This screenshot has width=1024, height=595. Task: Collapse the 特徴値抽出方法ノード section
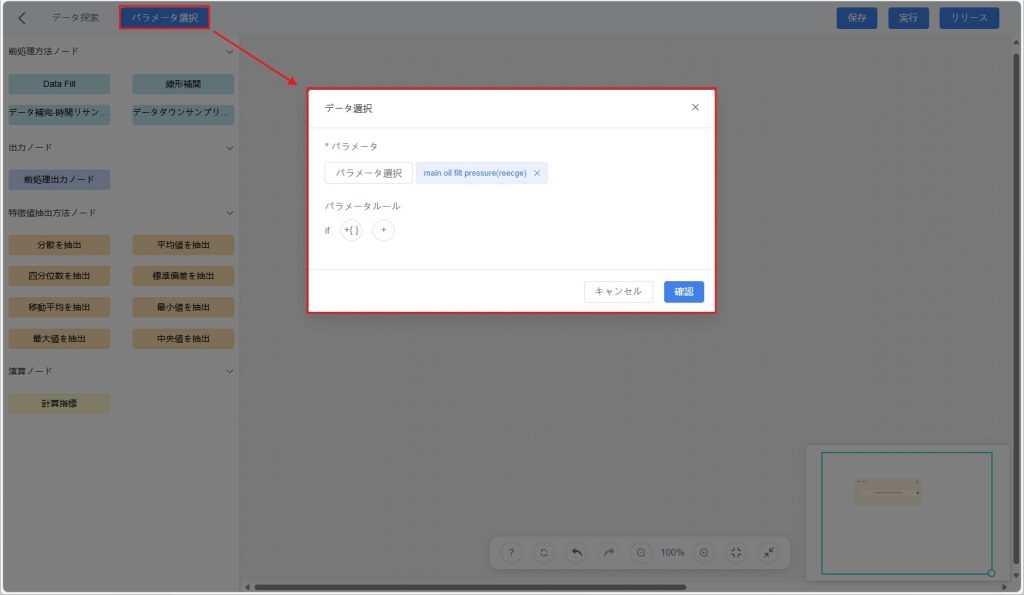point(229,213)
